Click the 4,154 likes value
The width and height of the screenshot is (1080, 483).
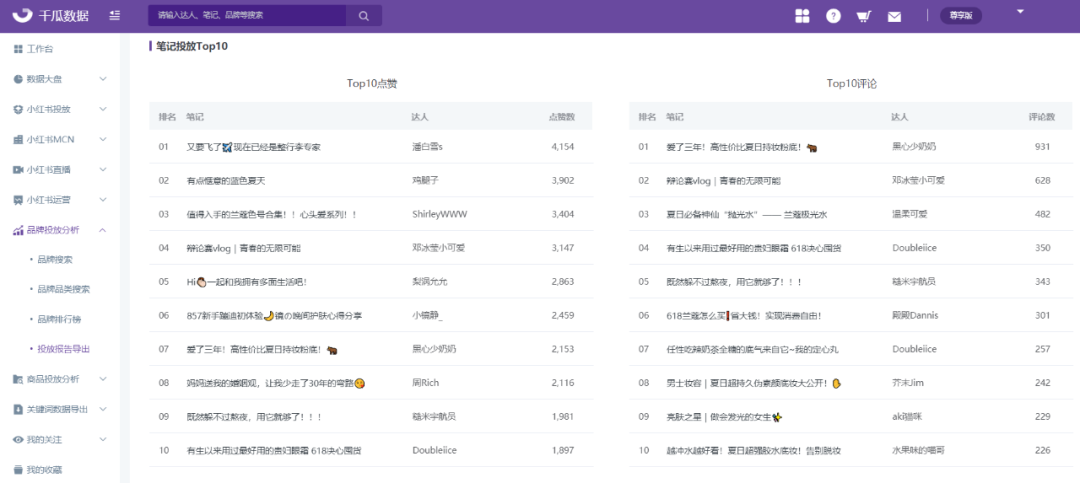(563, 147)
